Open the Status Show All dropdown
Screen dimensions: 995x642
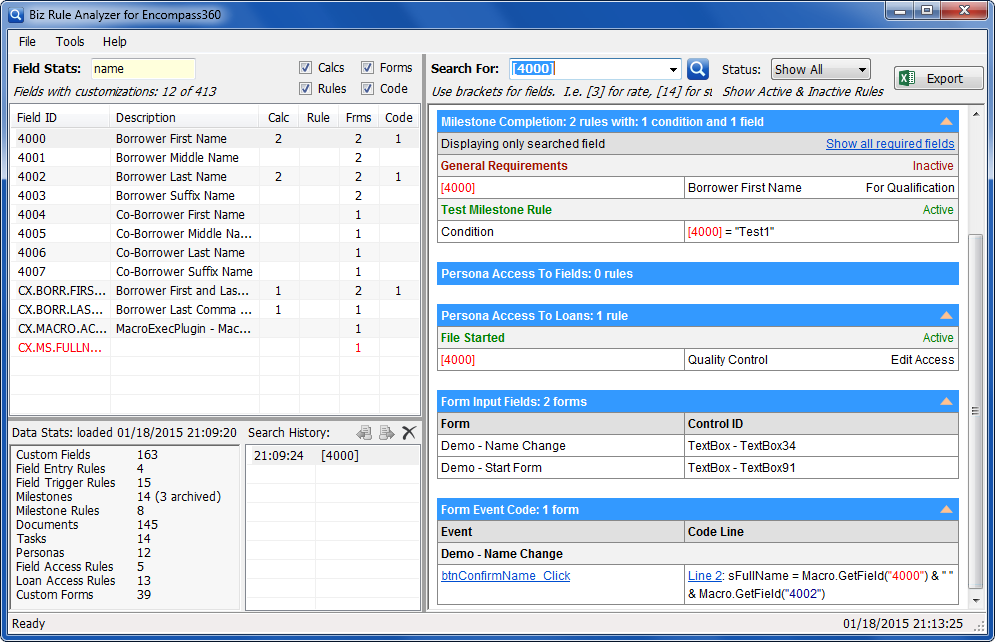pyautogui.click(x=820, y=69)
